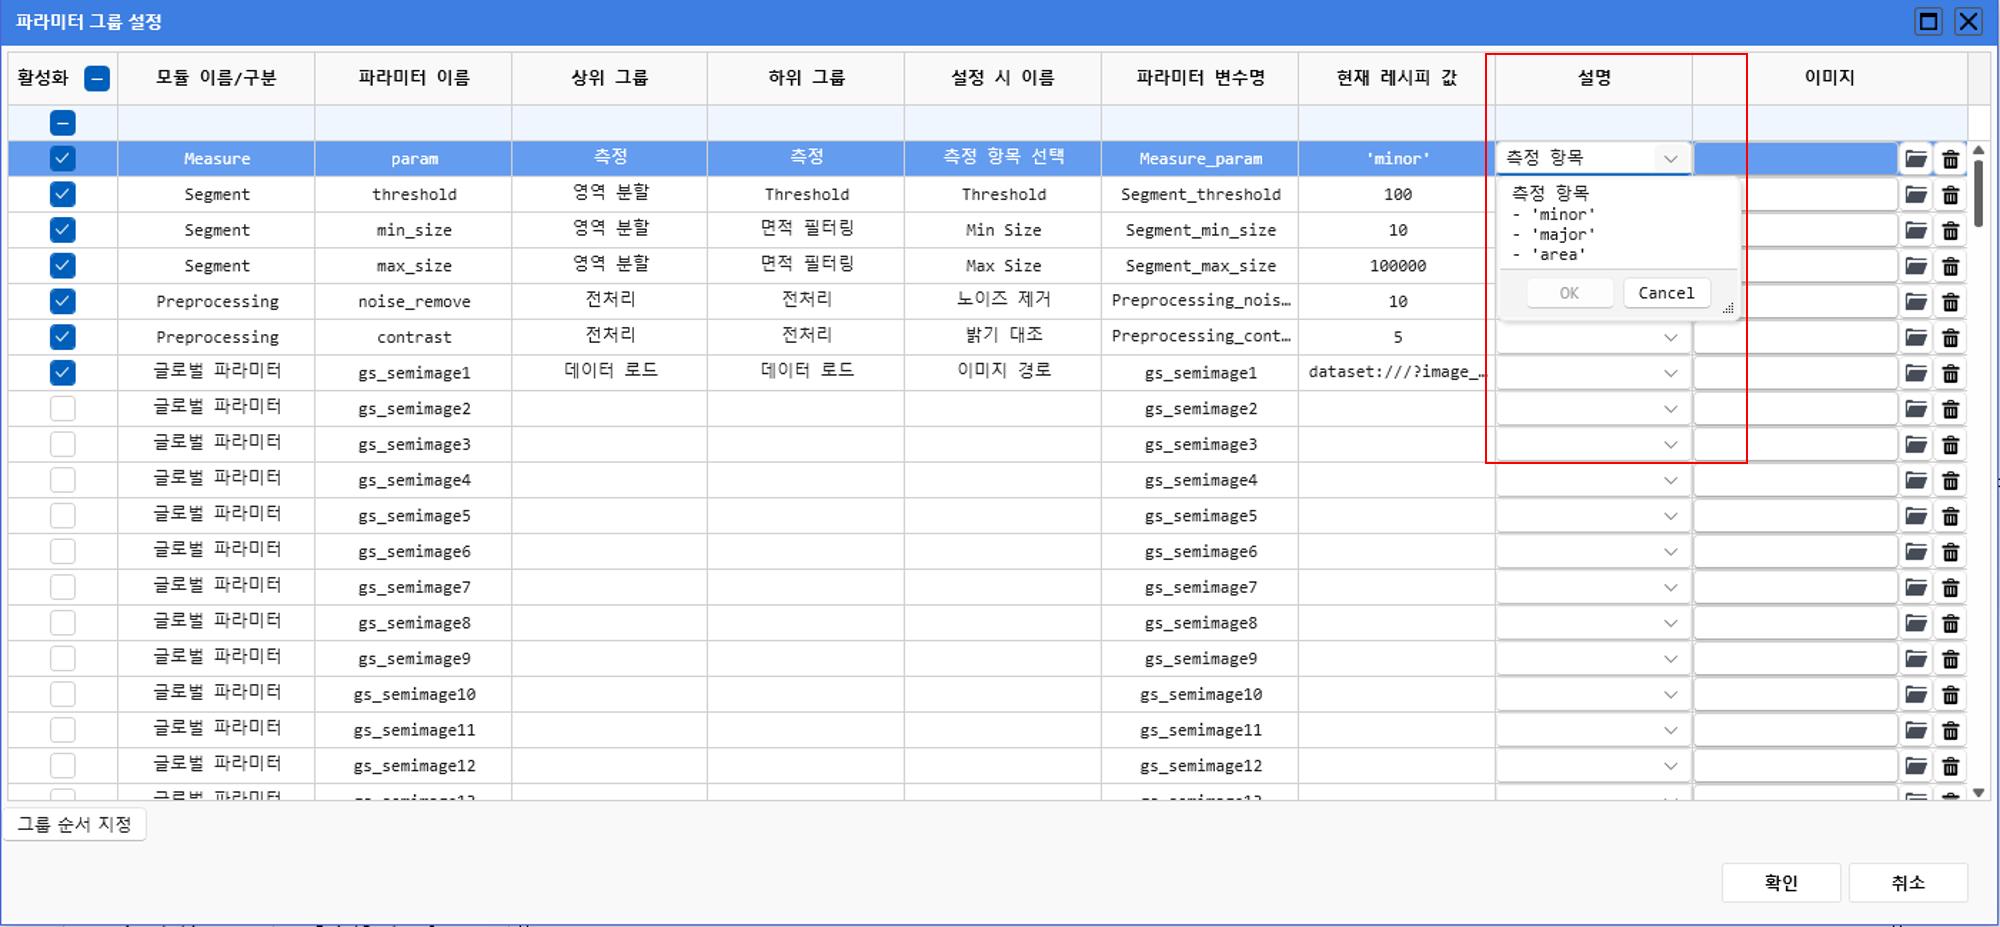Browse image for Segment min_size row
2000x927 pixels.
[1915, 231]
